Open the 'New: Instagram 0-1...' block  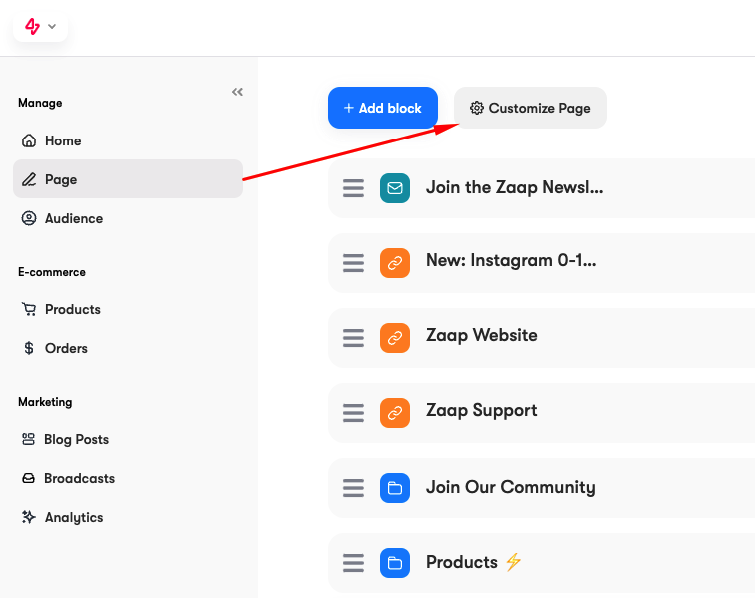511,260
